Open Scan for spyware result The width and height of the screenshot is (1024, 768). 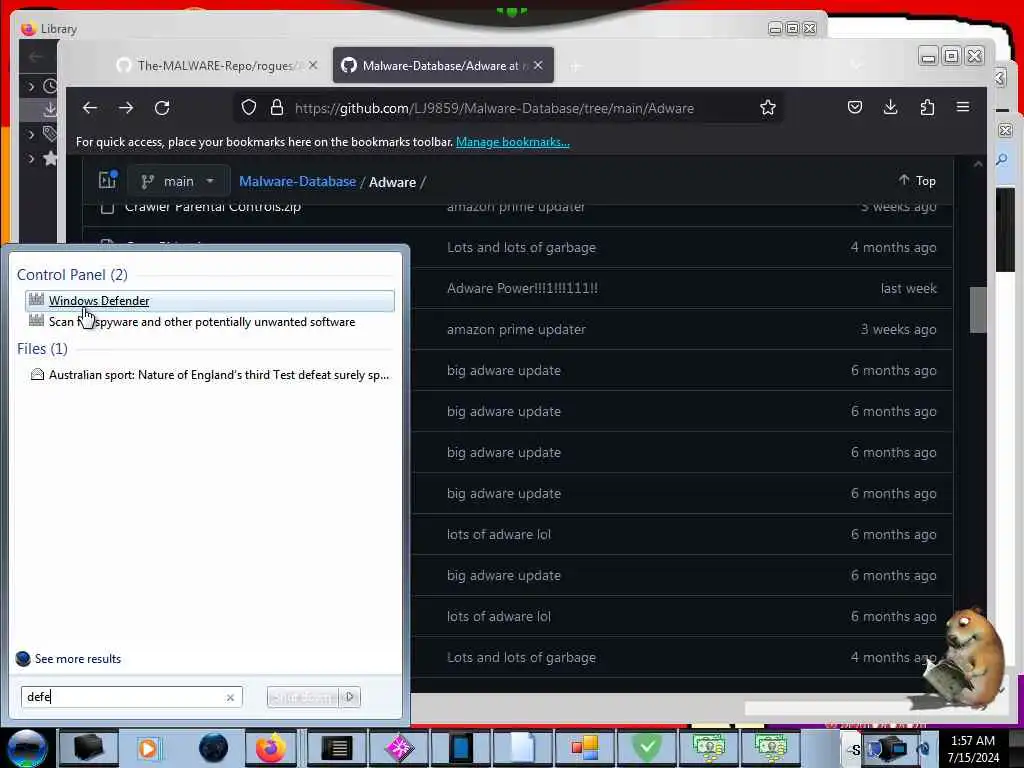[202, 322]
